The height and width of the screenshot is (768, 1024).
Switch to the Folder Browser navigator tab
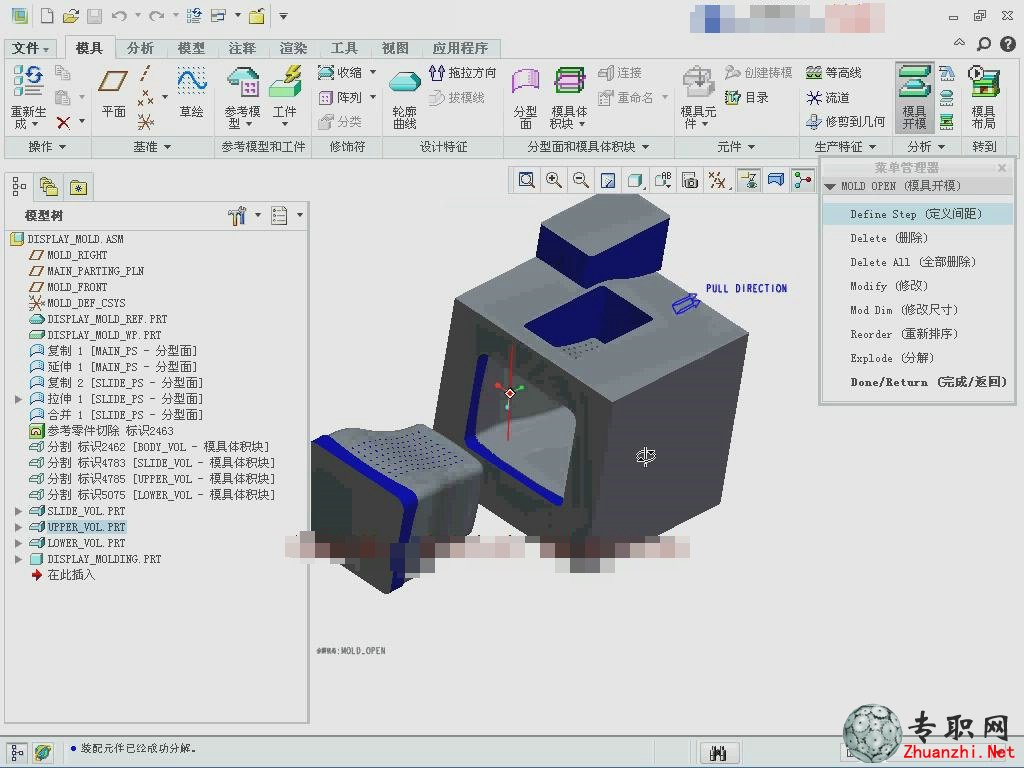tap(48, 187)
